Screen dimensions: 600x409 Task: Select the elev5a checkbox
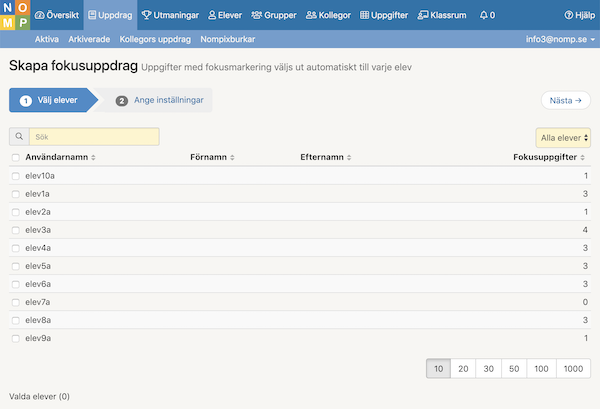point(16,266)
